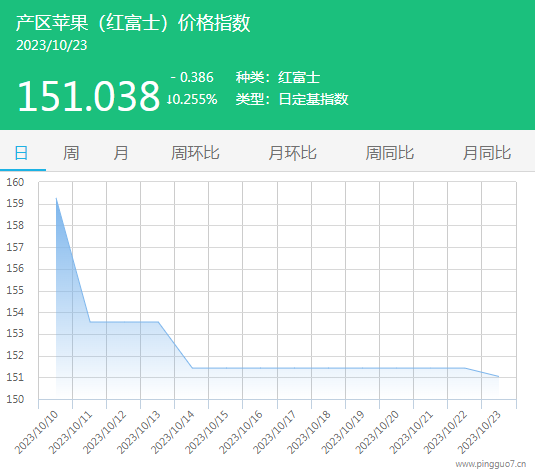Switch to the 周 weekly tab

pyautogui.click(x=71, y=153)
